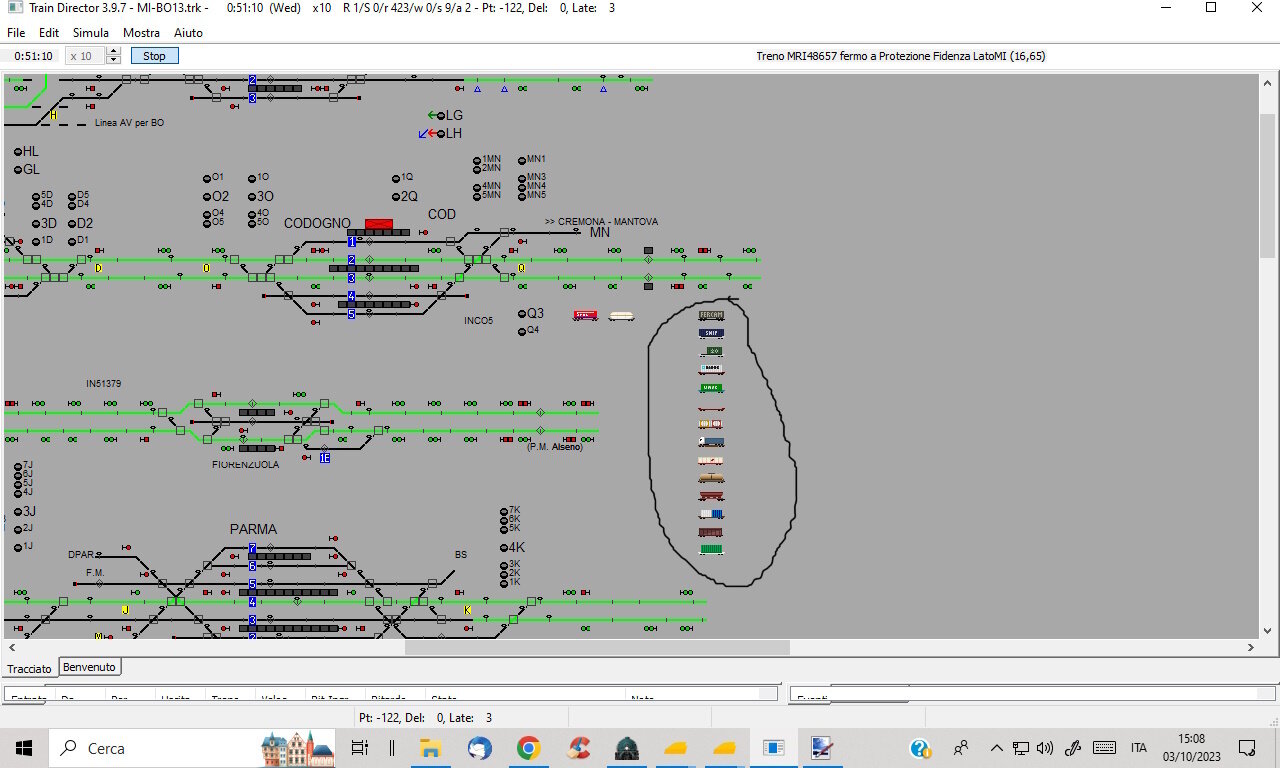
Task: Select the truck-on-flatcar wagon icon
Action: 711,442
